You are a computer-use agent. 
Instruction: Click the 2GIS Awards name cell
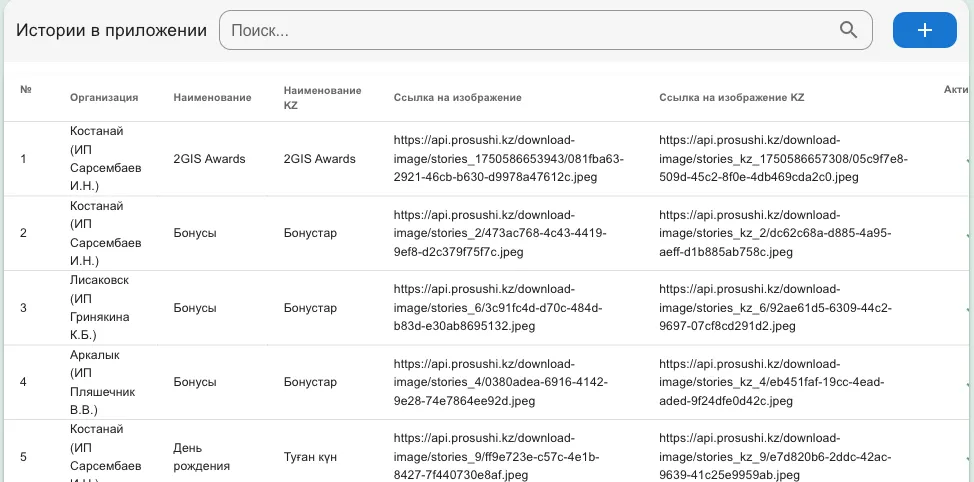pyautogui.click(x=209, y=159)
